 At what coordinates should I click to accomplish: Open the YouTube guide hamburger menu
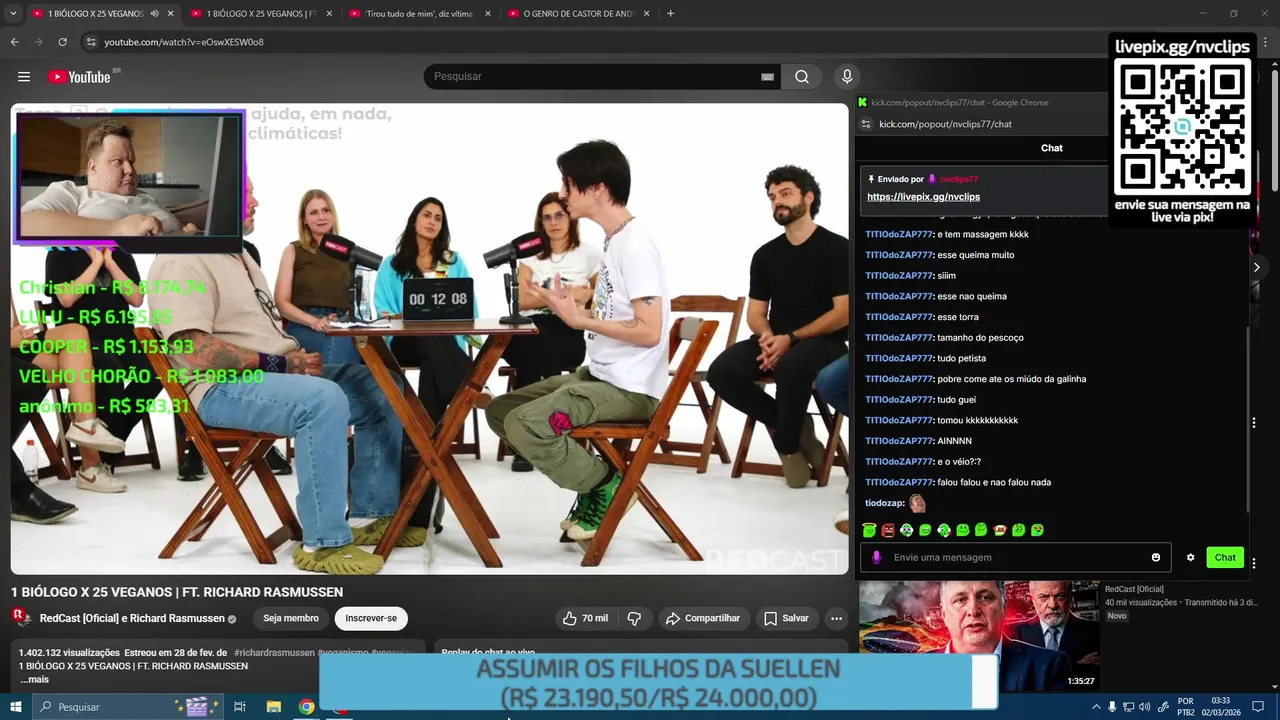point(24,77)
